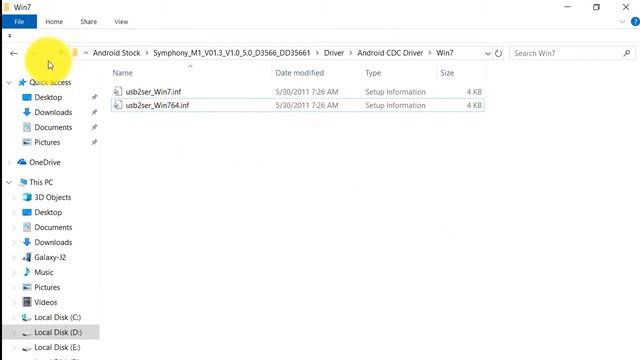The image size is (640, 360).
Task: Click pin icon next to Downloads
Action: (94, 112)
